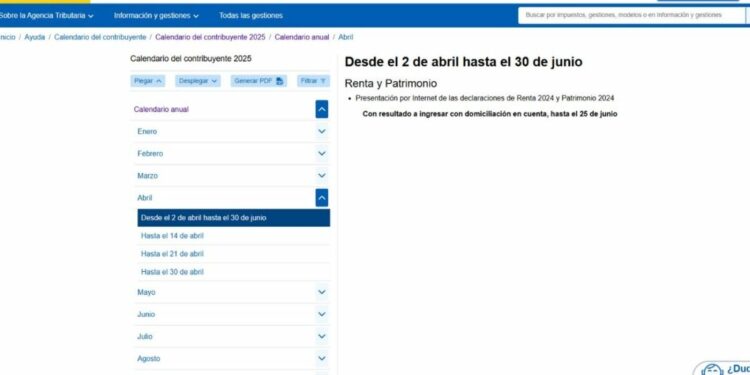Viewport: 750px width, 375px height.
Task: Go to the 'Ayuda' breadcrumb link
Action: pyautogui.click(x=34, y=37)
